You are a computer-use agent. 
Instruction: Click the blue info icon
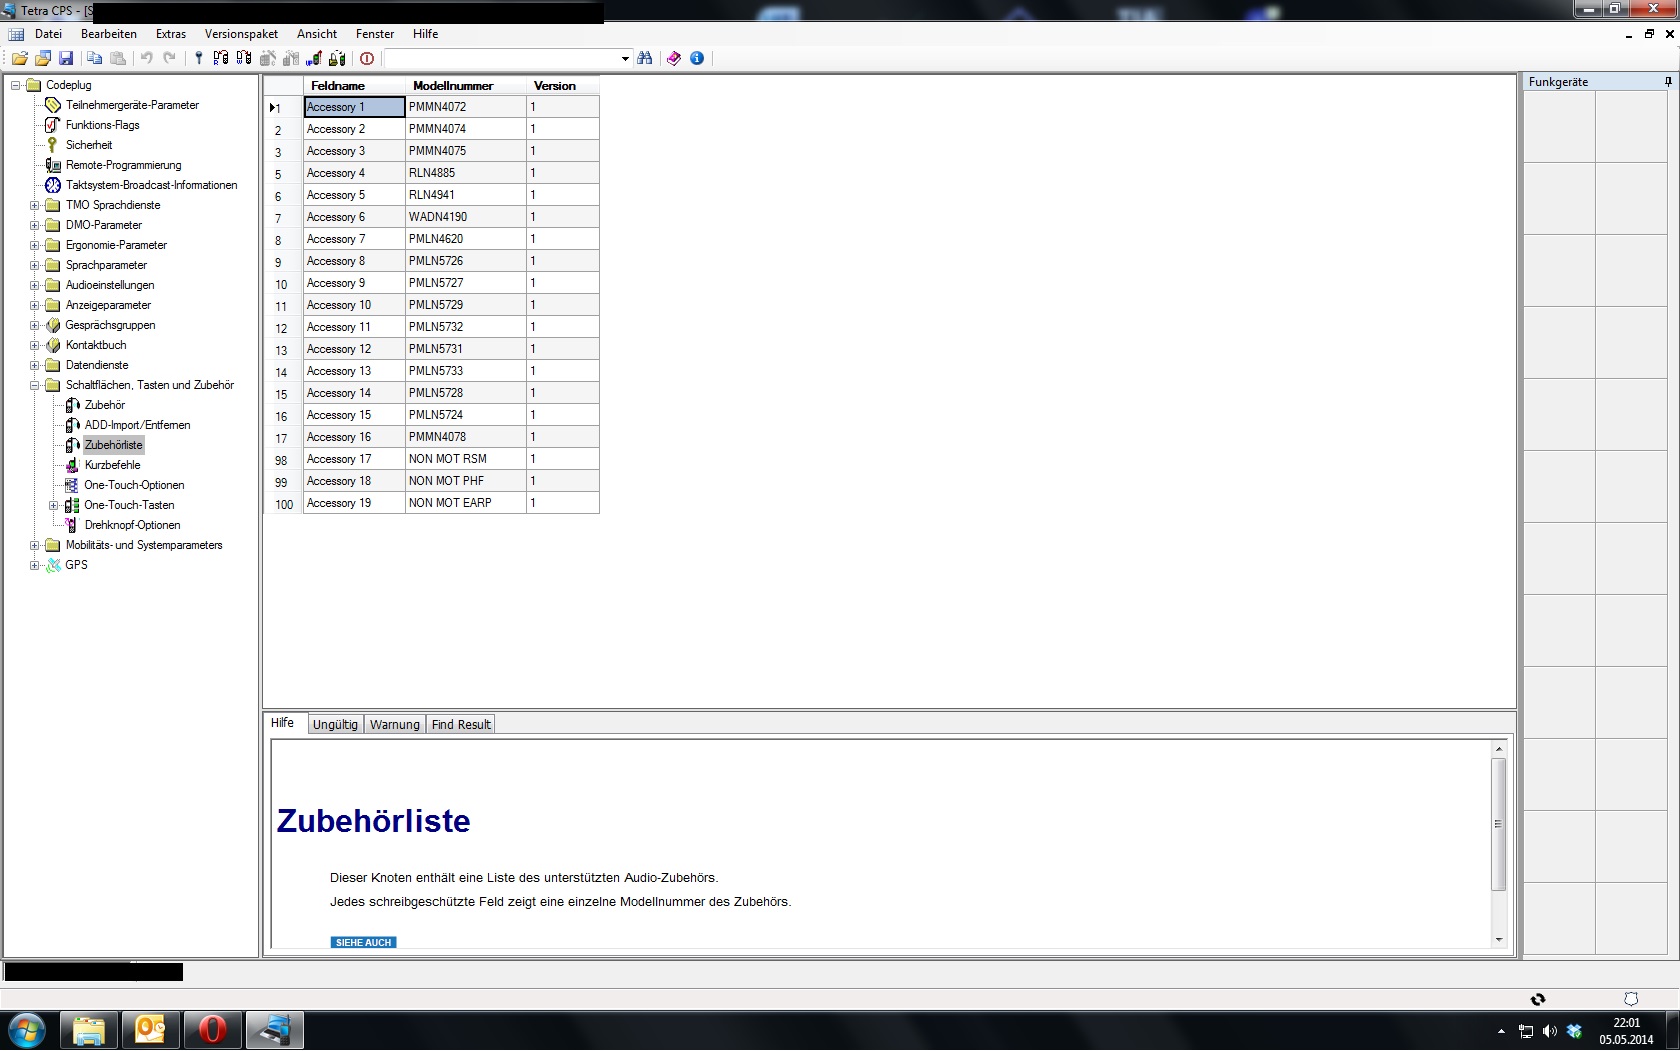coord(697,58)
